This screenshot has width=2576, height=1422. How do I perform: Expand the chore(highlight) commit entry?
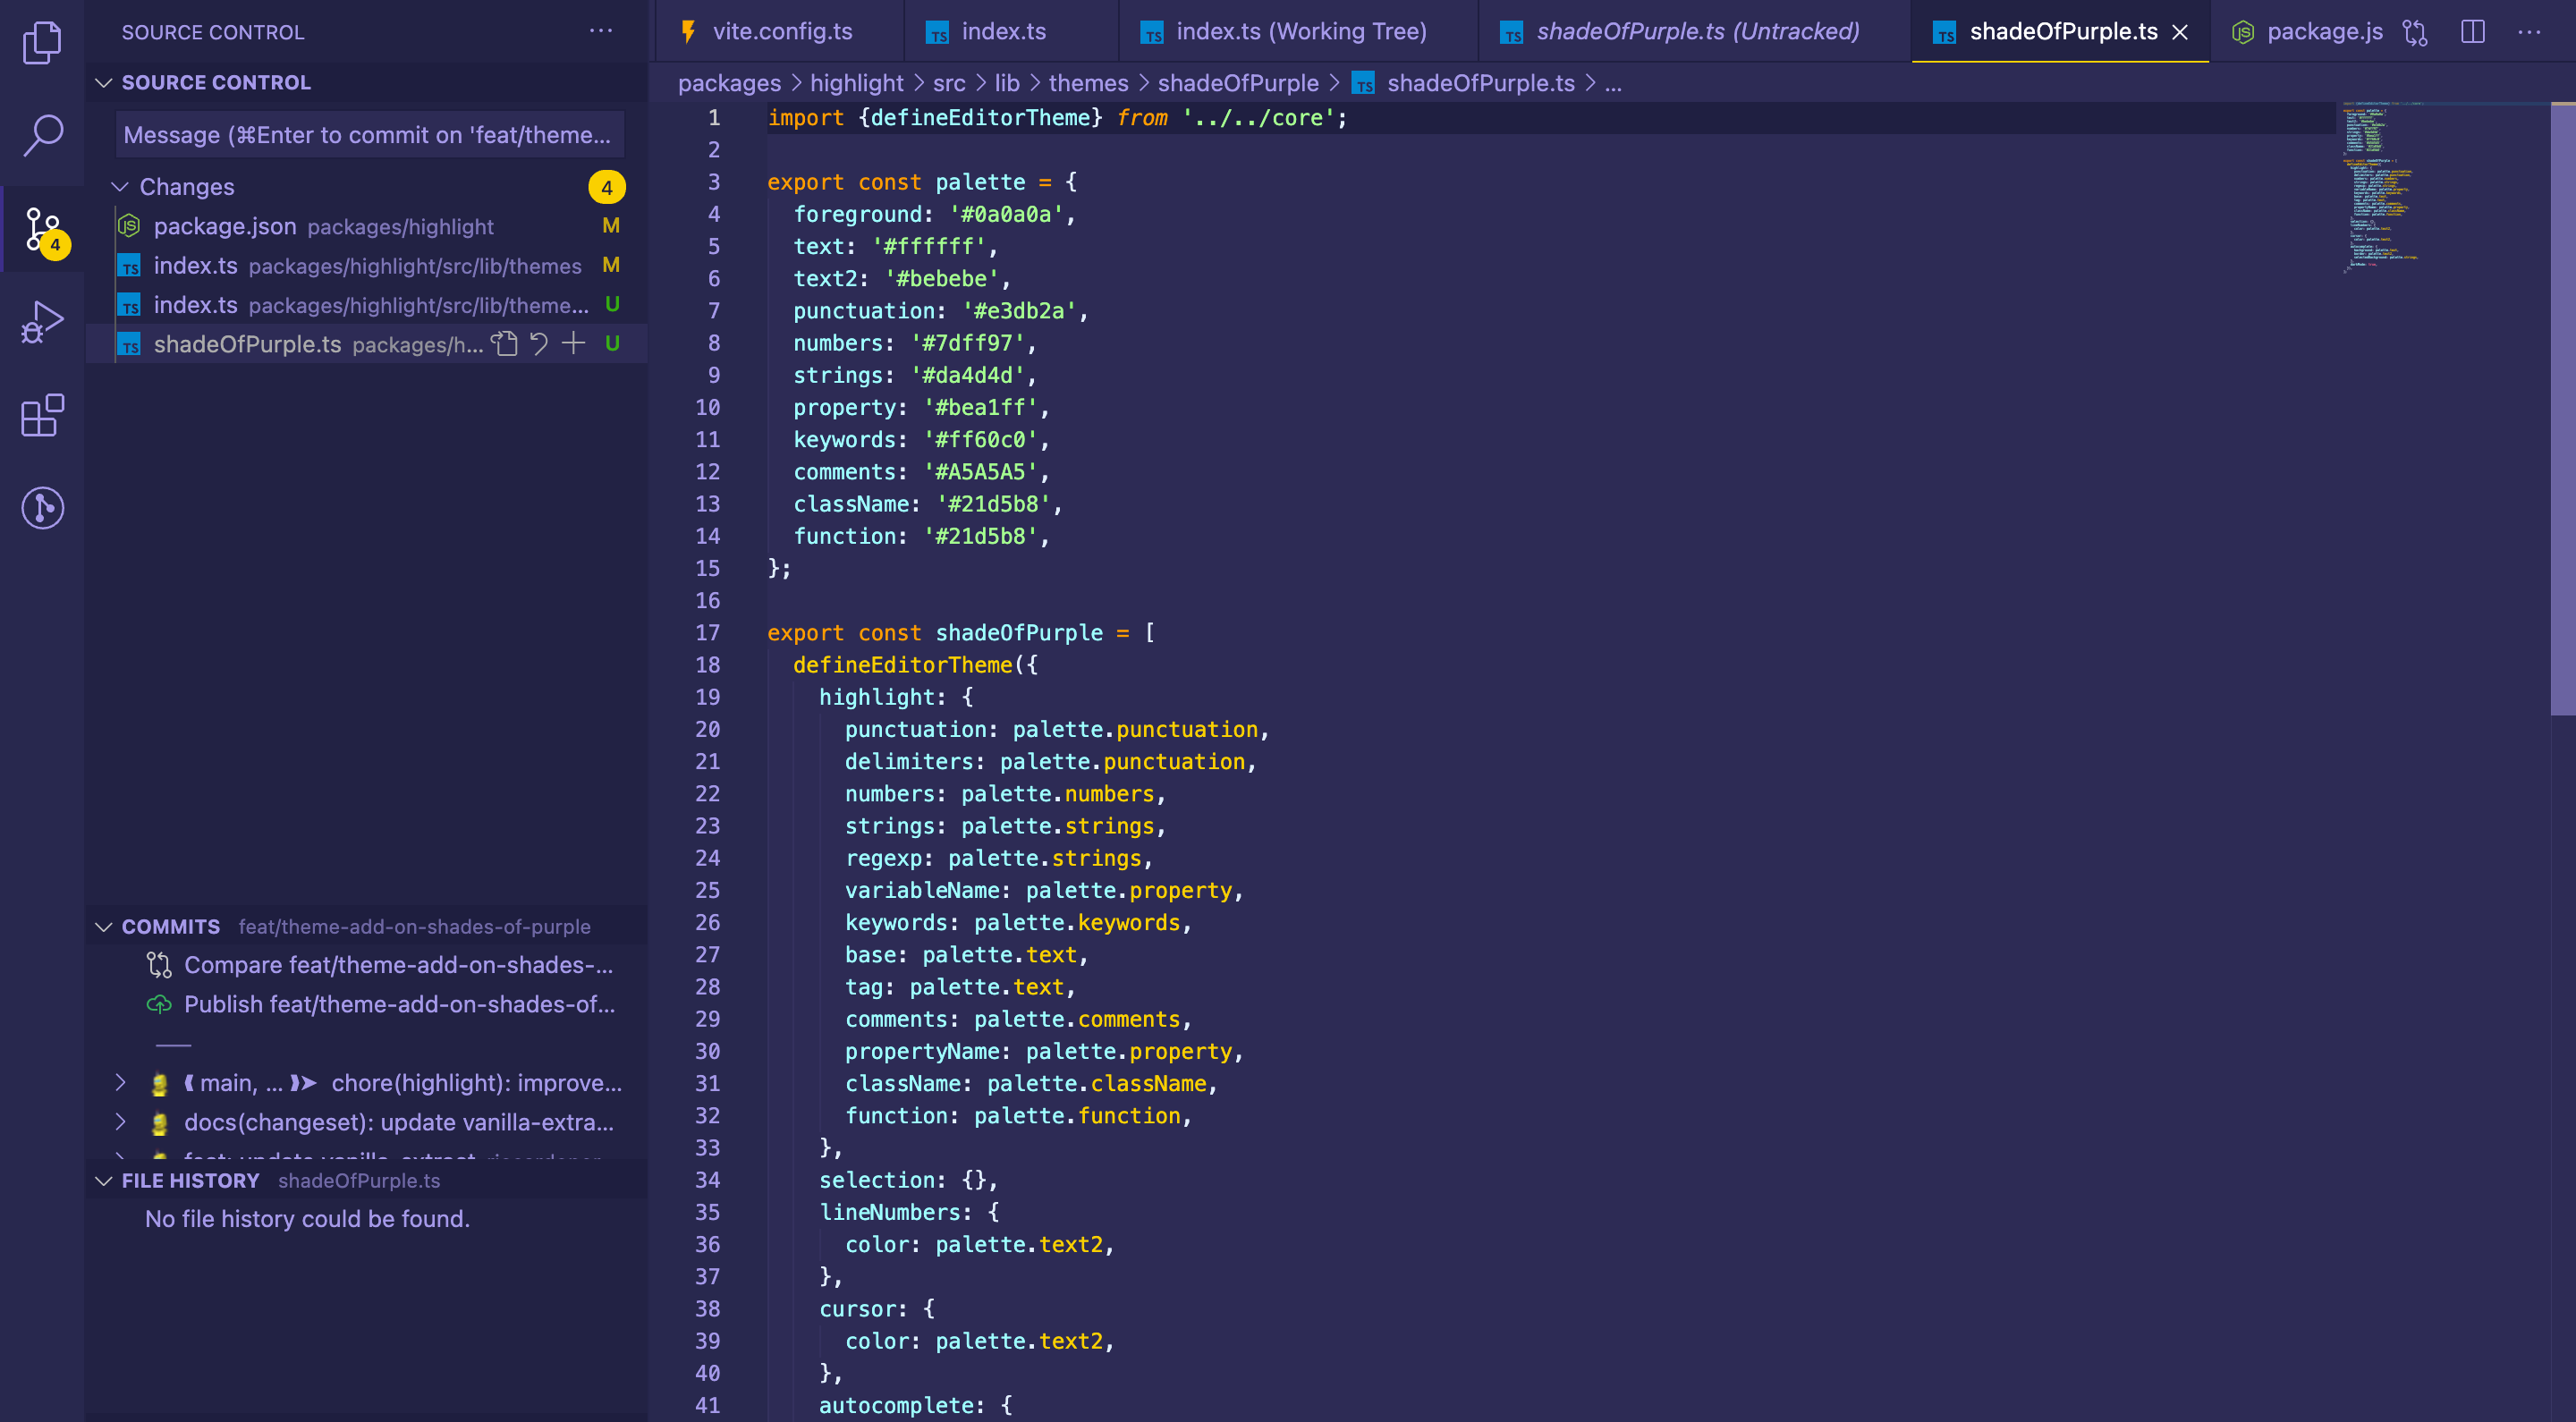click(x=121, y=1082)
